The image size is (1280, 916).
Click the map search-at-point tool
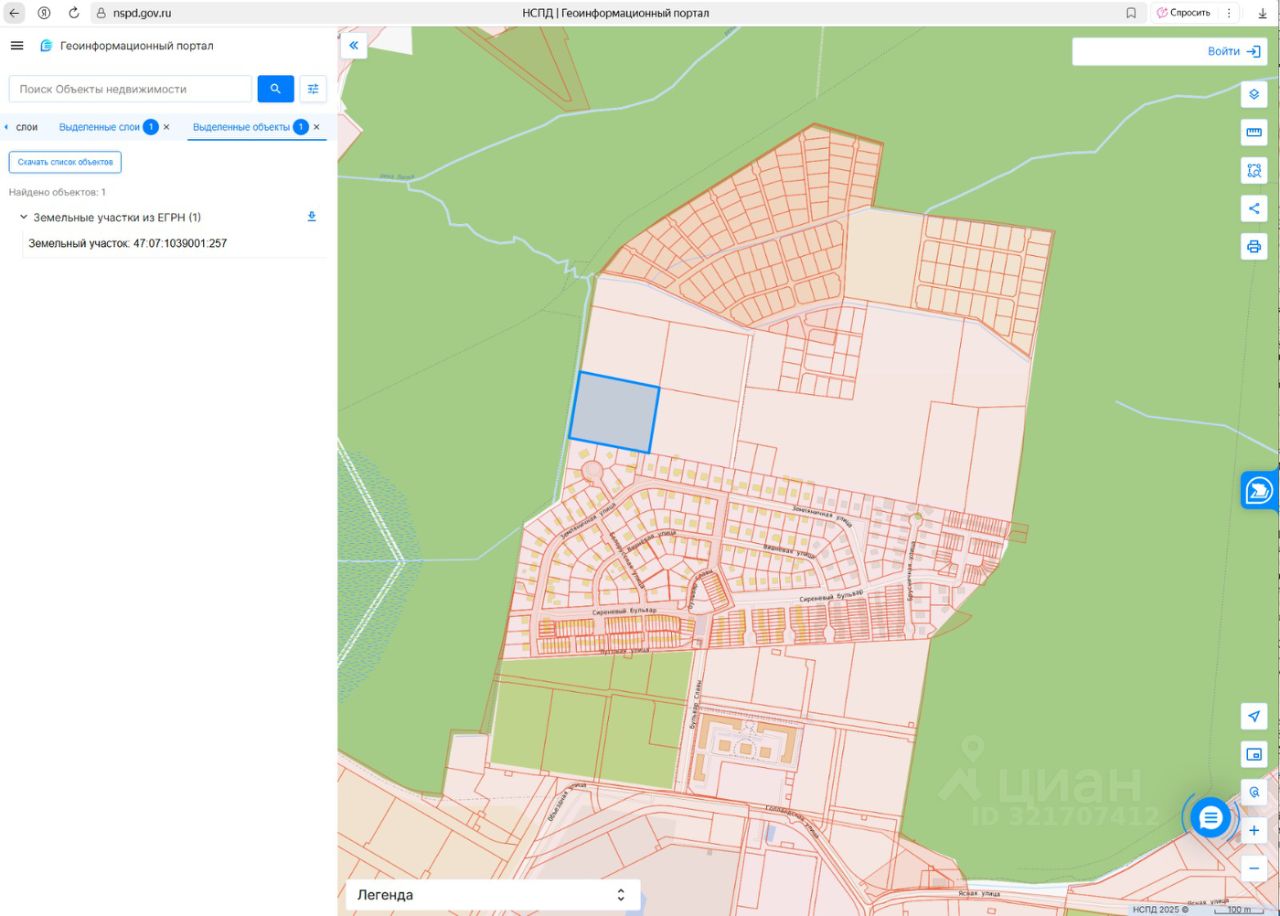point(1254,792)
